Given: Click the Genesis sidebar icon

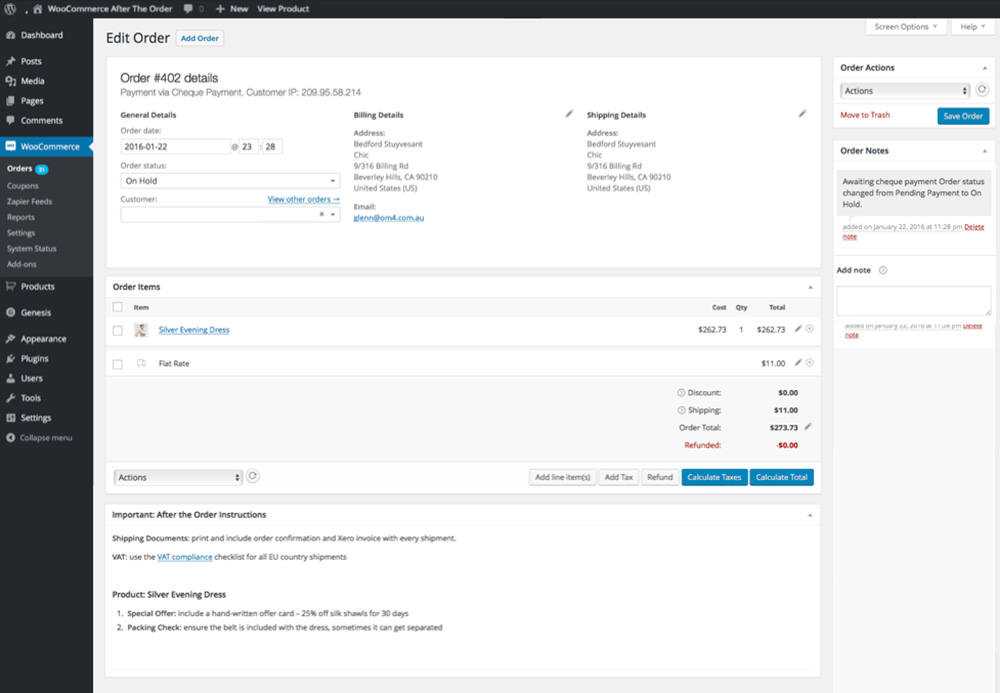Looking at the screenshot, I should point(10,312).
